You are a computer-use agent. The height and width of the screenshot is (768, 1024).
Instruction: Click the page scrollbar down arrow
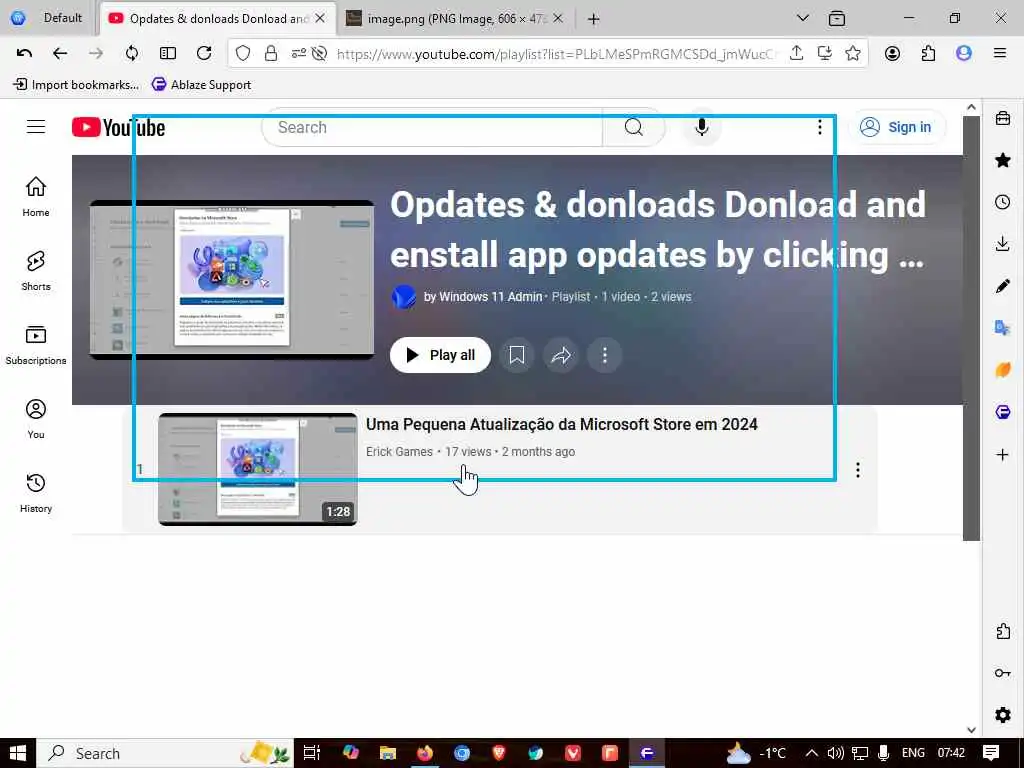(x=972, y=729)
